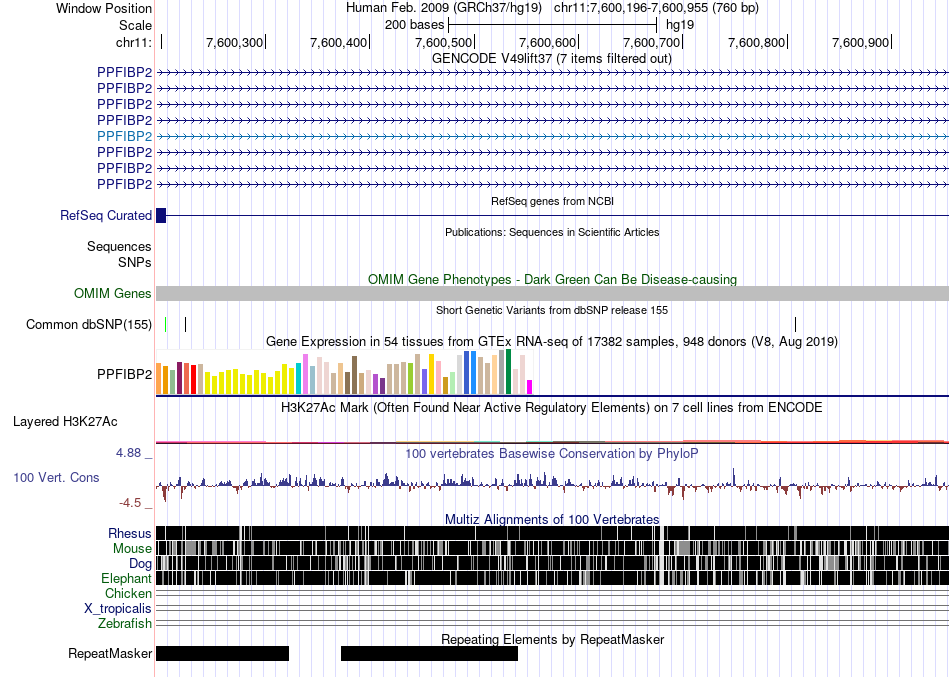The width and height of the screenshot is (950, 677).
Task: Select the light-blue highlighted PPFIBP2 transcript label
Action: coord(124,136)
